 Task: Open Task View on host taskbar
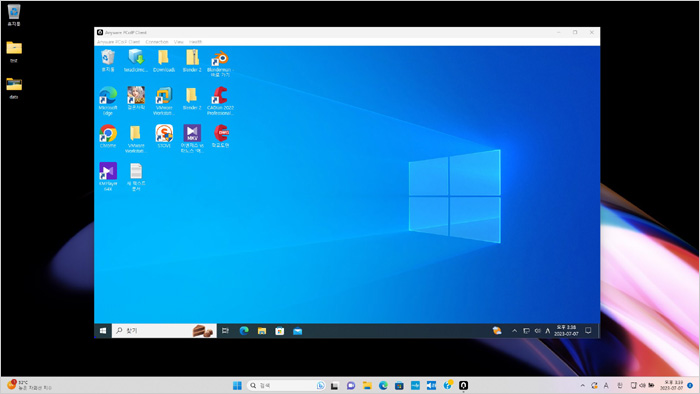click(x=334, y=386)
